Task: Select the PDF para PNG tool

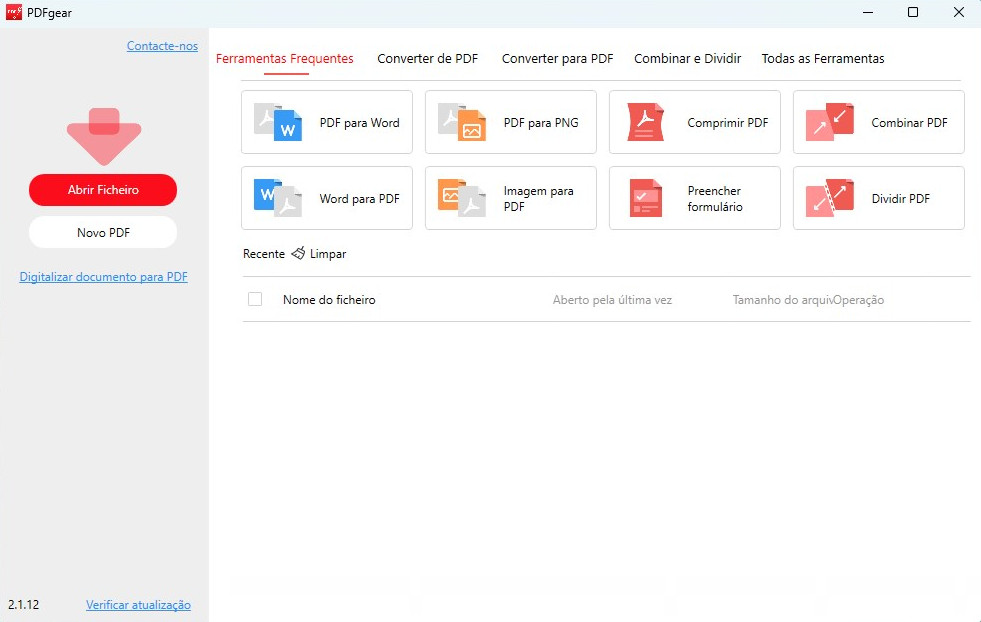Action: 510,122
